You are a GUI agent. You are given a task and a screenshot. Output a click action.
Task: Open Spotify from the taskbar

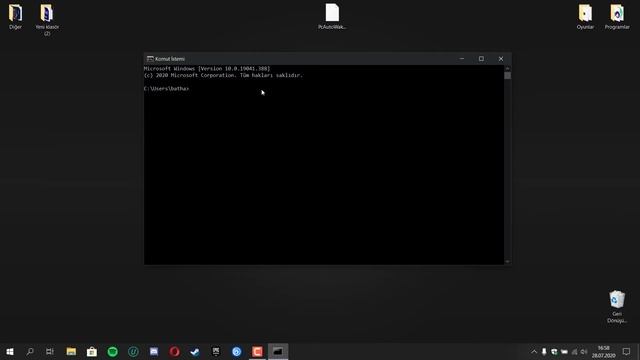click(x=113, y=351)
